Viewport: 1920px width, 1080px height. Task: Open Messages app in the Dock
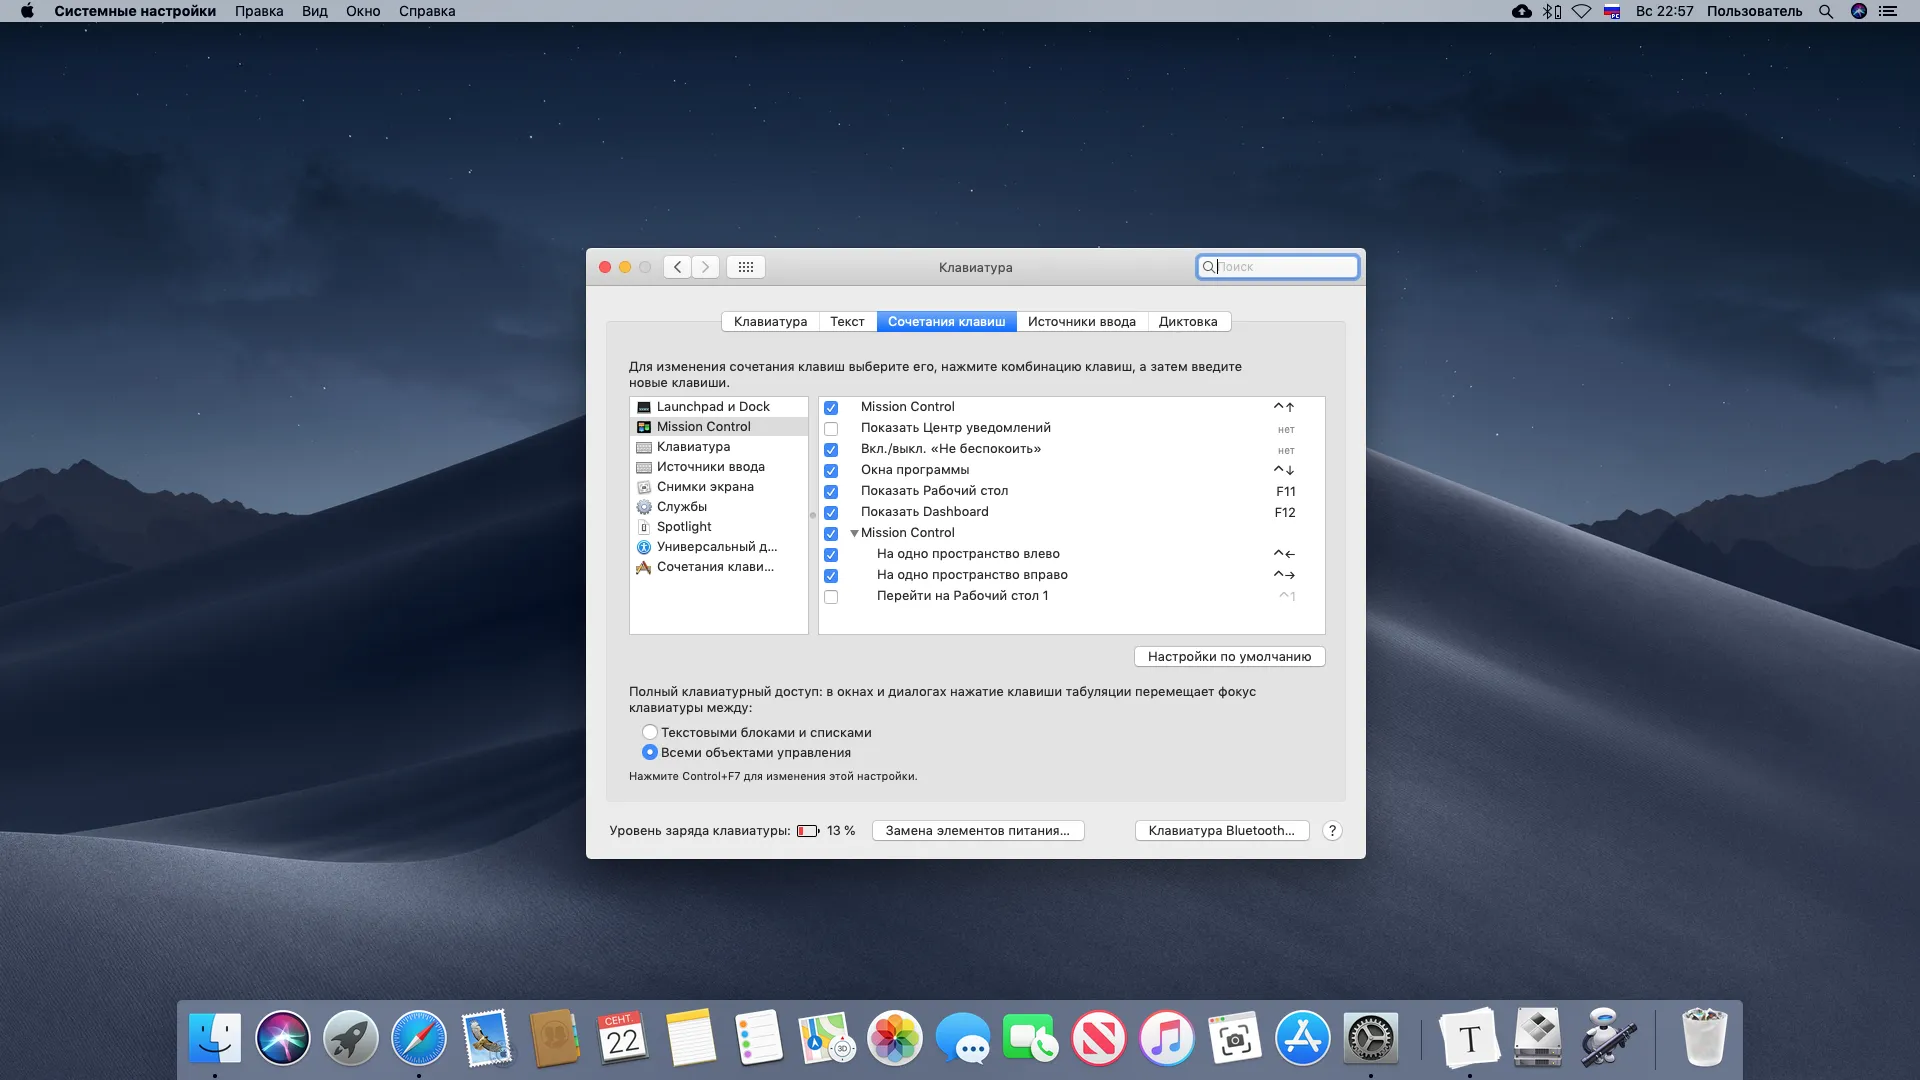(x=963, y=1038)
